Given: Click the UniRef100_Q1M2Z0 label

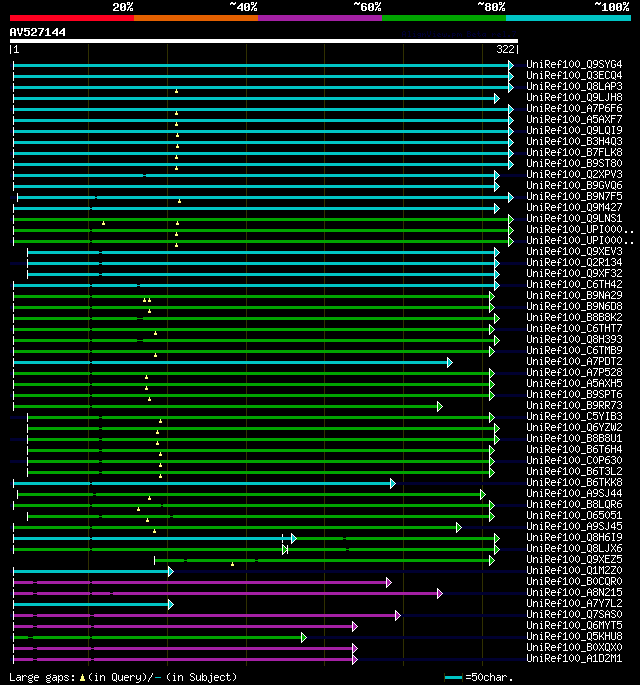Looking at the screenshot, I should tap(574, 570).
